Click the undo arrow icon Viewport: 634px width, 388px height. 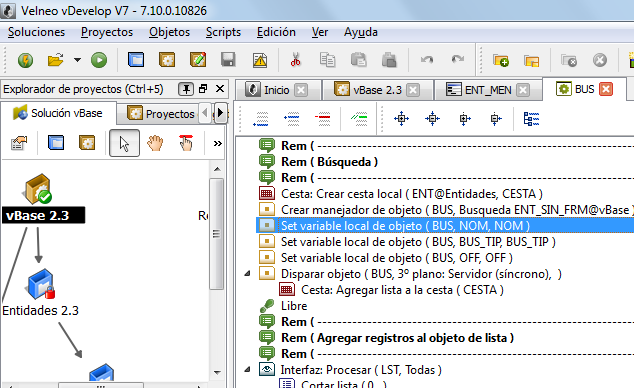[427, 60]
